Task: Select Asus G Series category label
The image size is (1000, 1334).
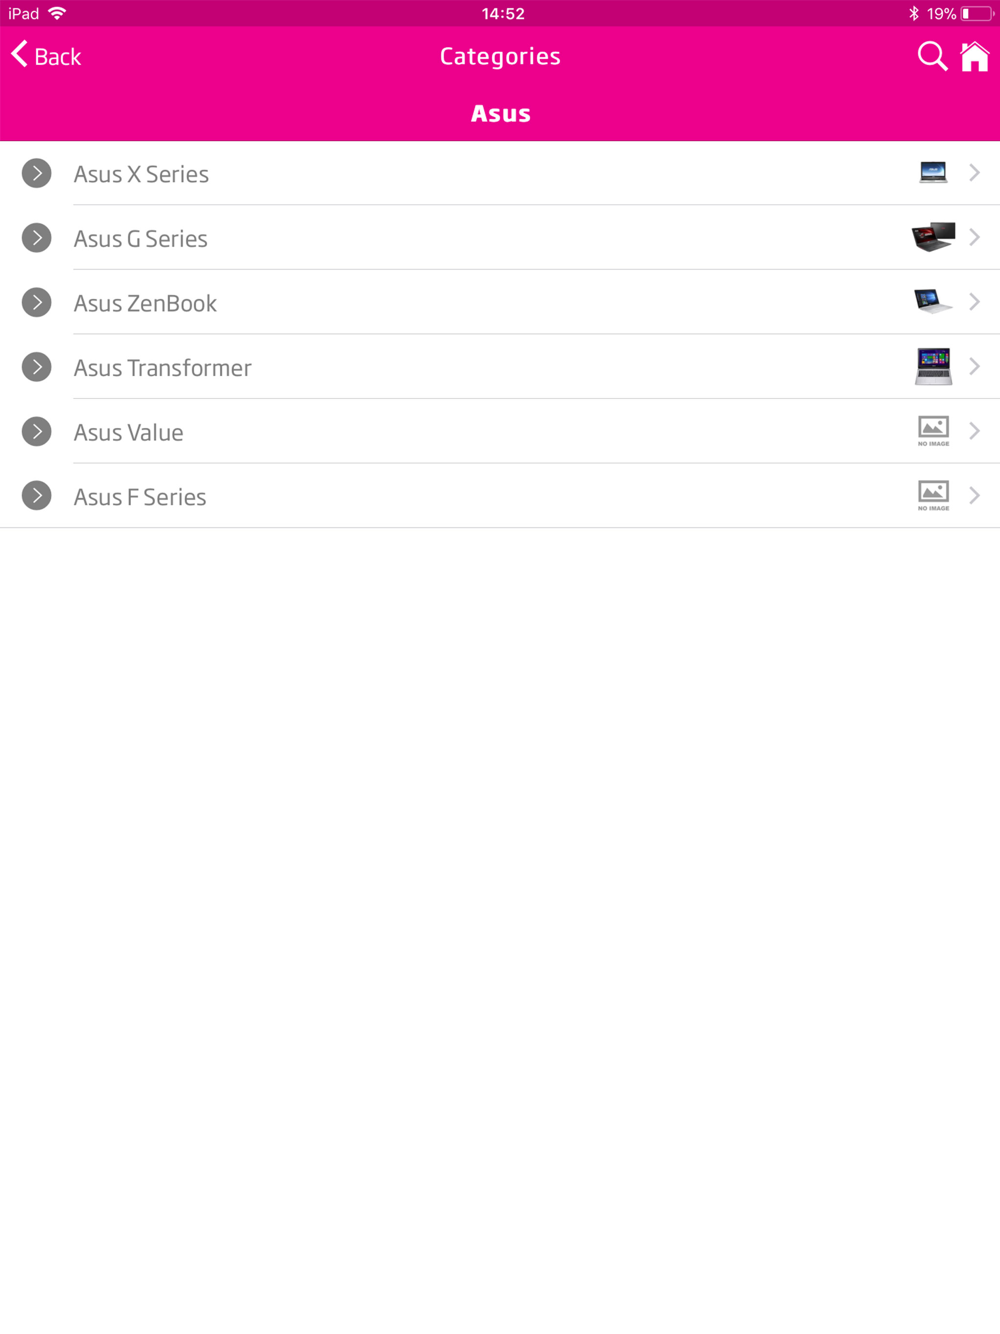Action: pos(141,239)
